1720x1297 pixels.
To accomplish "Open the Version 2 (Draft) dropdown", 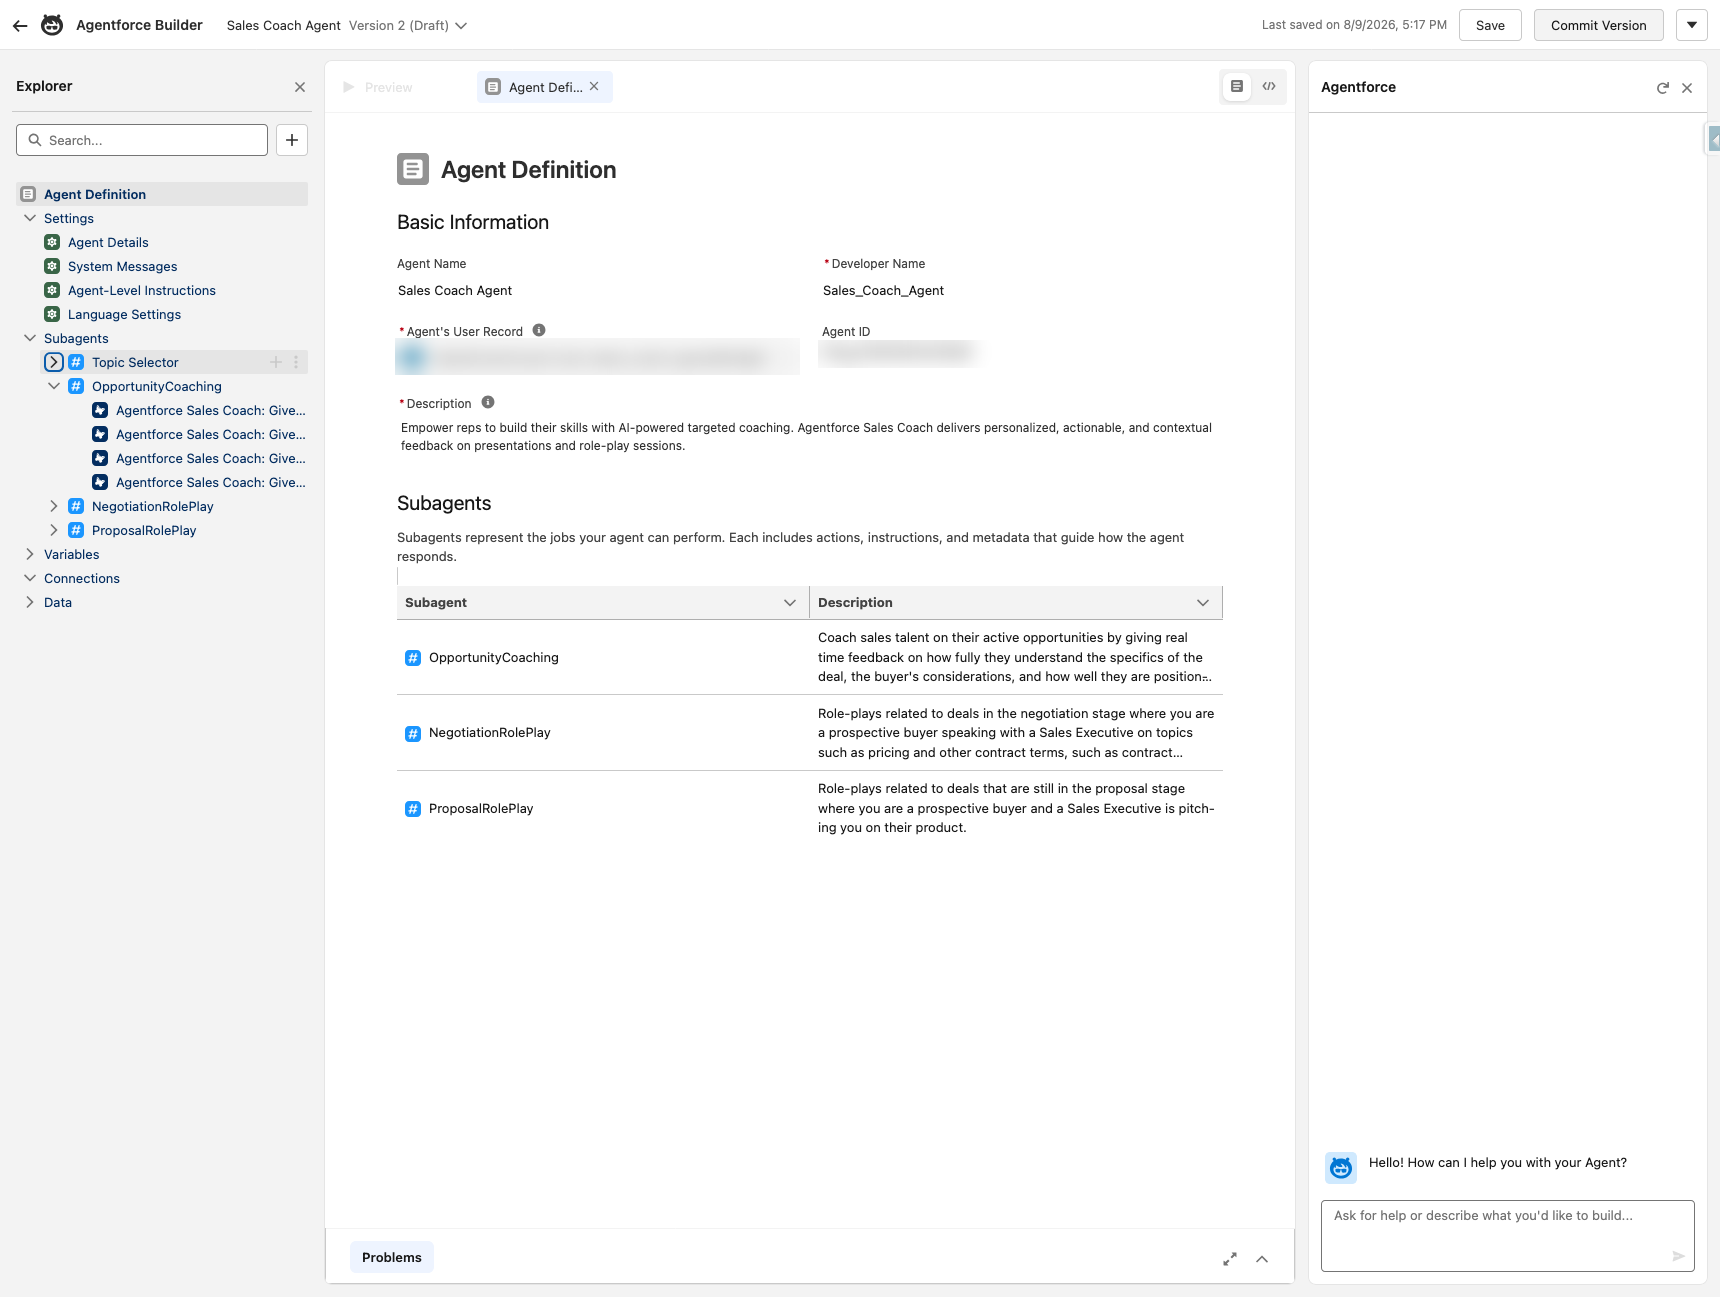I will pyautogui.click(x=408, y=25).
